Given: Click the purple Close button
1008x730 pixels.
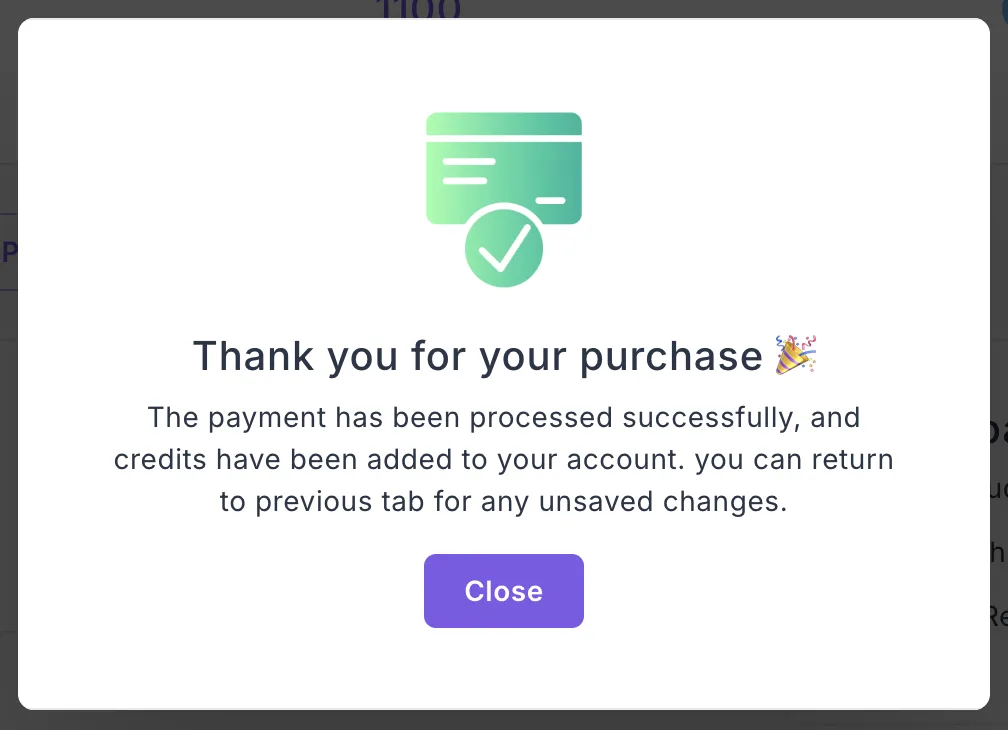Looking at the screenshot, I should tap(503, 591).
